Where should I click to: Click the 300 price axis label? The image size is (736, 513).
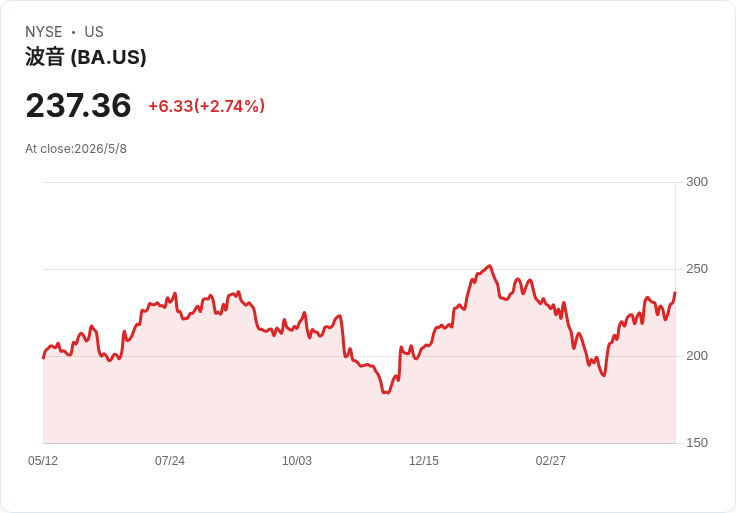tap(697, 182)
